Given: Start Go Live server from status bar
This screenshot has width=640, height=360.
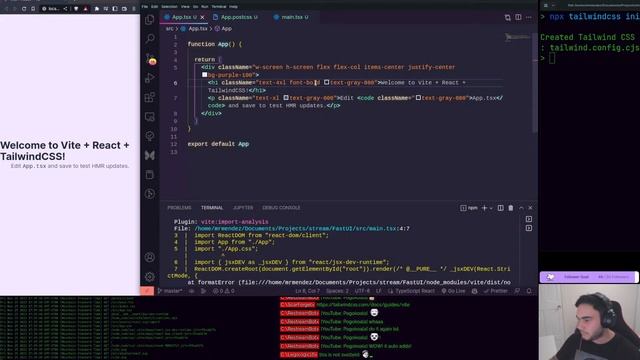Looking at the screenshot, I should [x=453, y=291].
